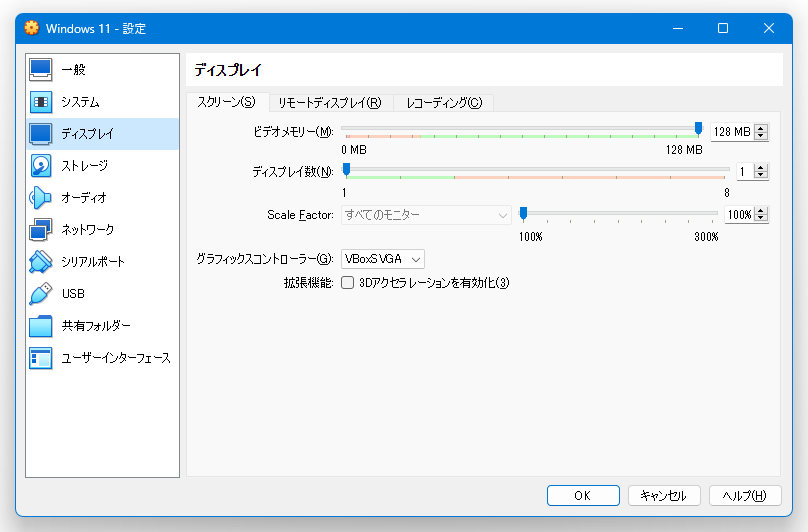The image size is (808, 532).
Task: Switch to the レコーディング tab
Action: (444, 103)
